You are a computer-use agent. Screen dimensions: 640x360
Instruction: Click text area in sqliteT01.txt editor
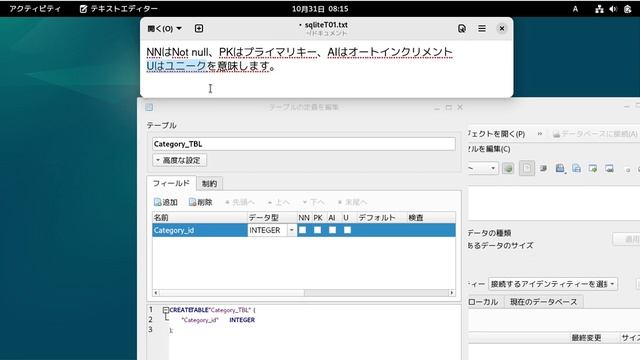pos(327,69)
